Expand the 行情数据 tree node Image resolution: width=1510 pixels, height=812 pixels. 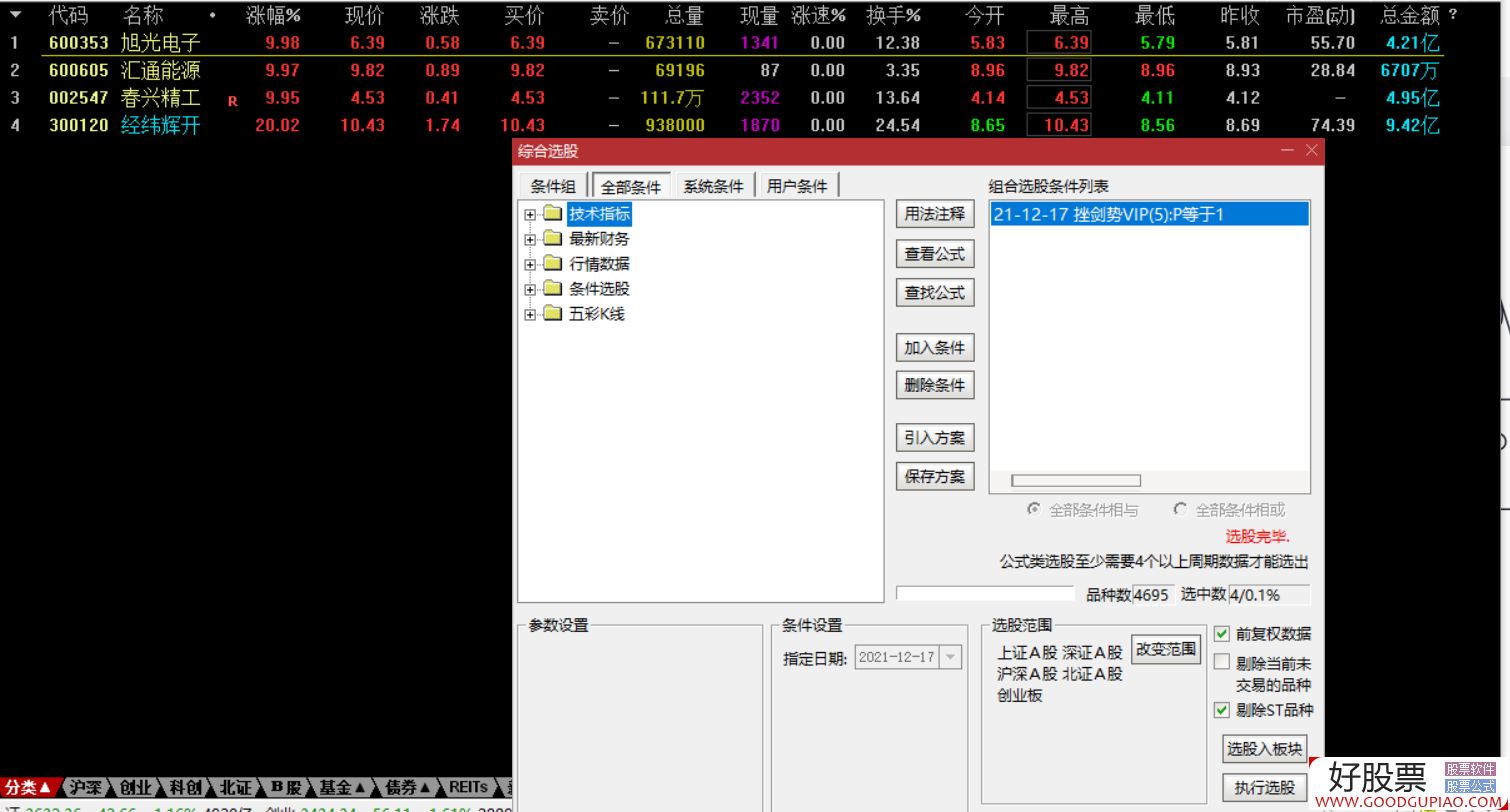(x=530, y=264)
